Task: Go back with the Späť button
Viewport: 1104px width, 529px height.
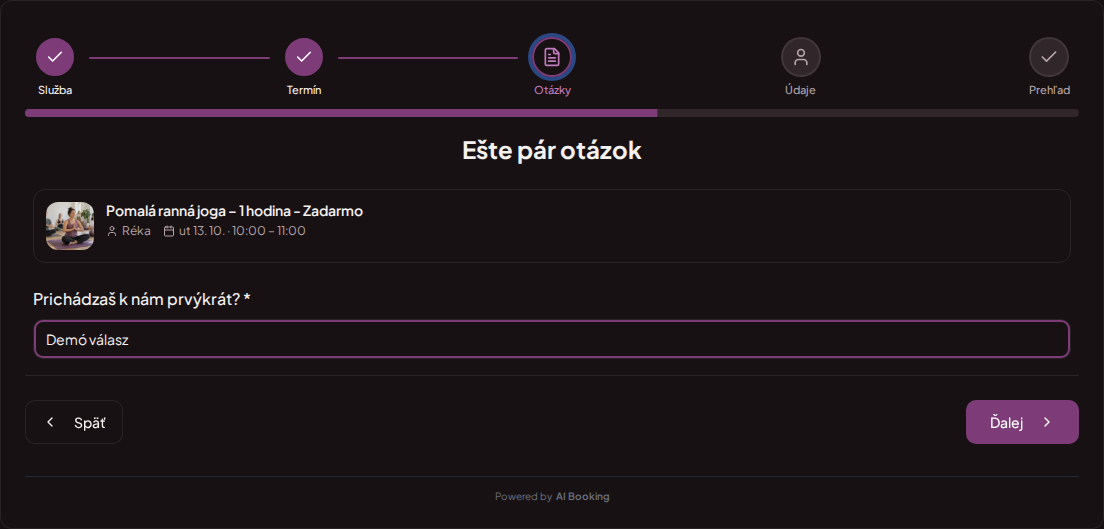Action: 74,422
